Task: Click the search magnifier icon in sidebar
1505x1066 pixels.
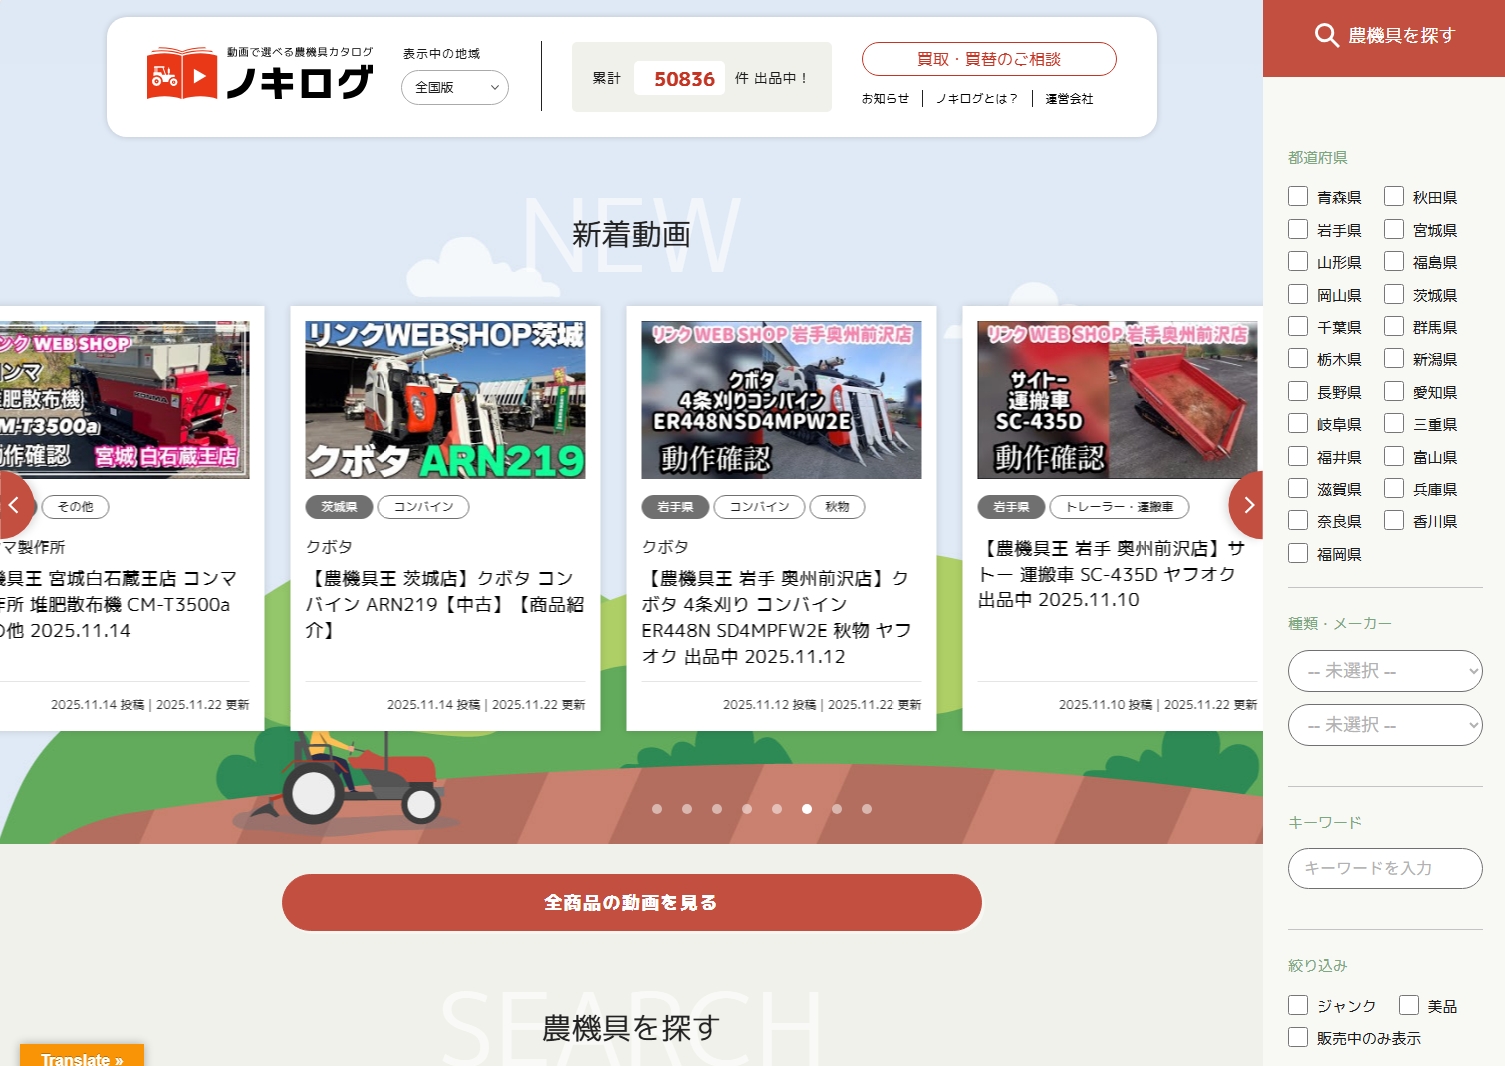Action: pos(1327,36)
